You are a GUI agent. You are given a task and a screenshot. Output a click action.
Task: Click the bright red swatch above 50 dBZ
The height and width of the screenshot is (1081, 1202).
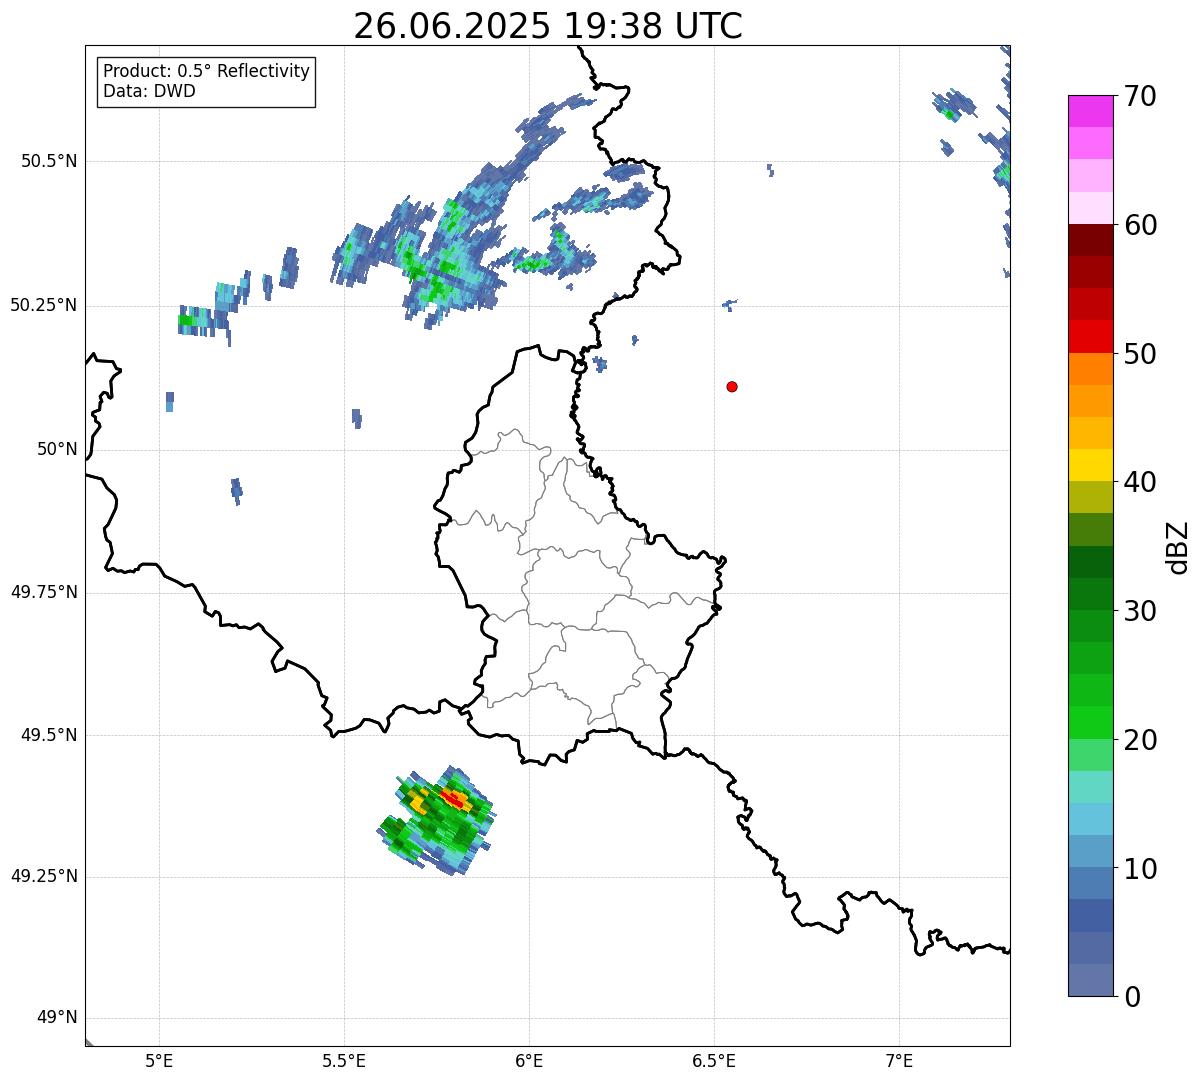pyautogui.click(x=1090, y=336)
